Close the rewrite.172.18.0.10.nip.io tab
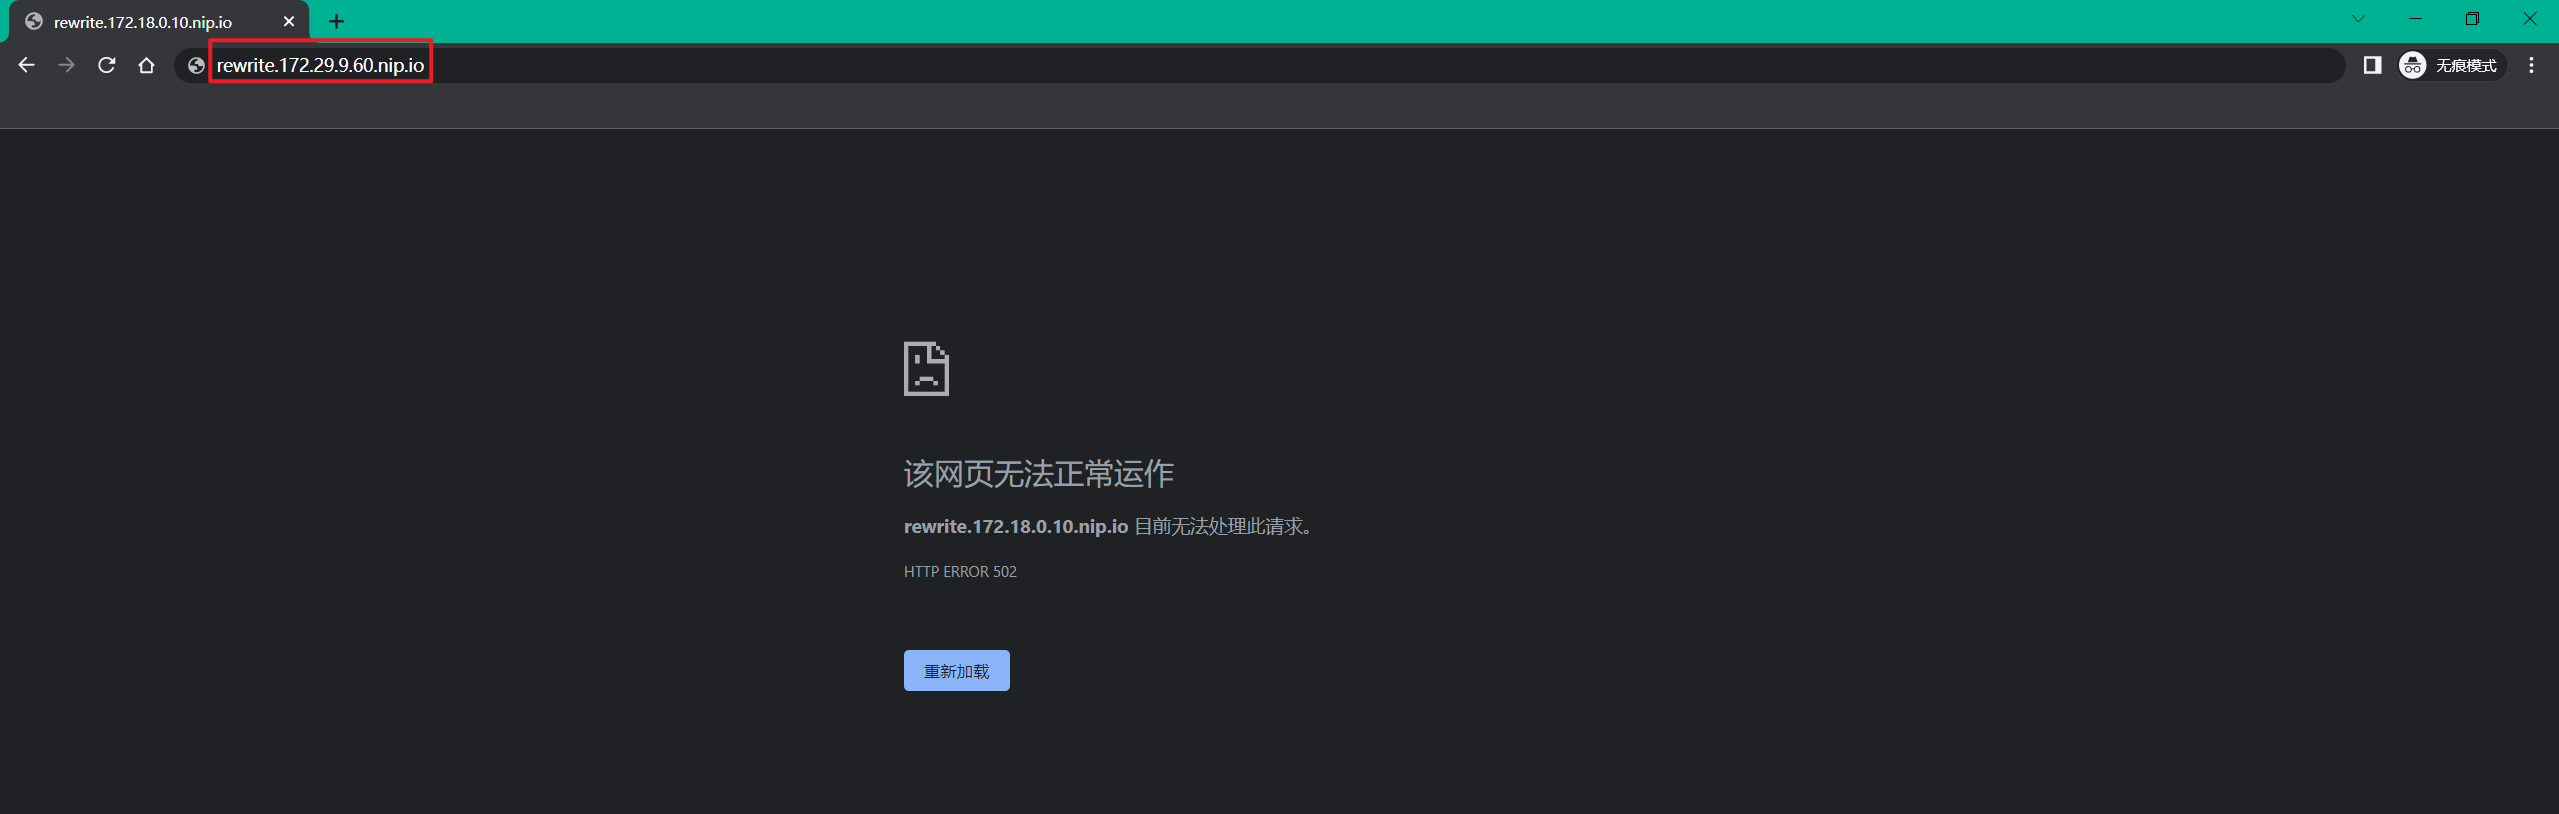This screenshot has height=814, width=2559. 289,21
